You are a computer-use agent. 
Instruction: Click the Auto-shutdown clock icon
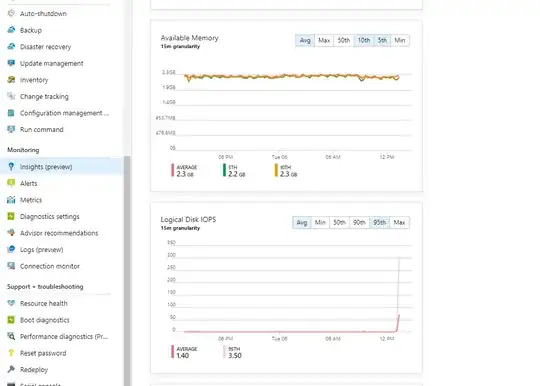click(x=11, y=13)
